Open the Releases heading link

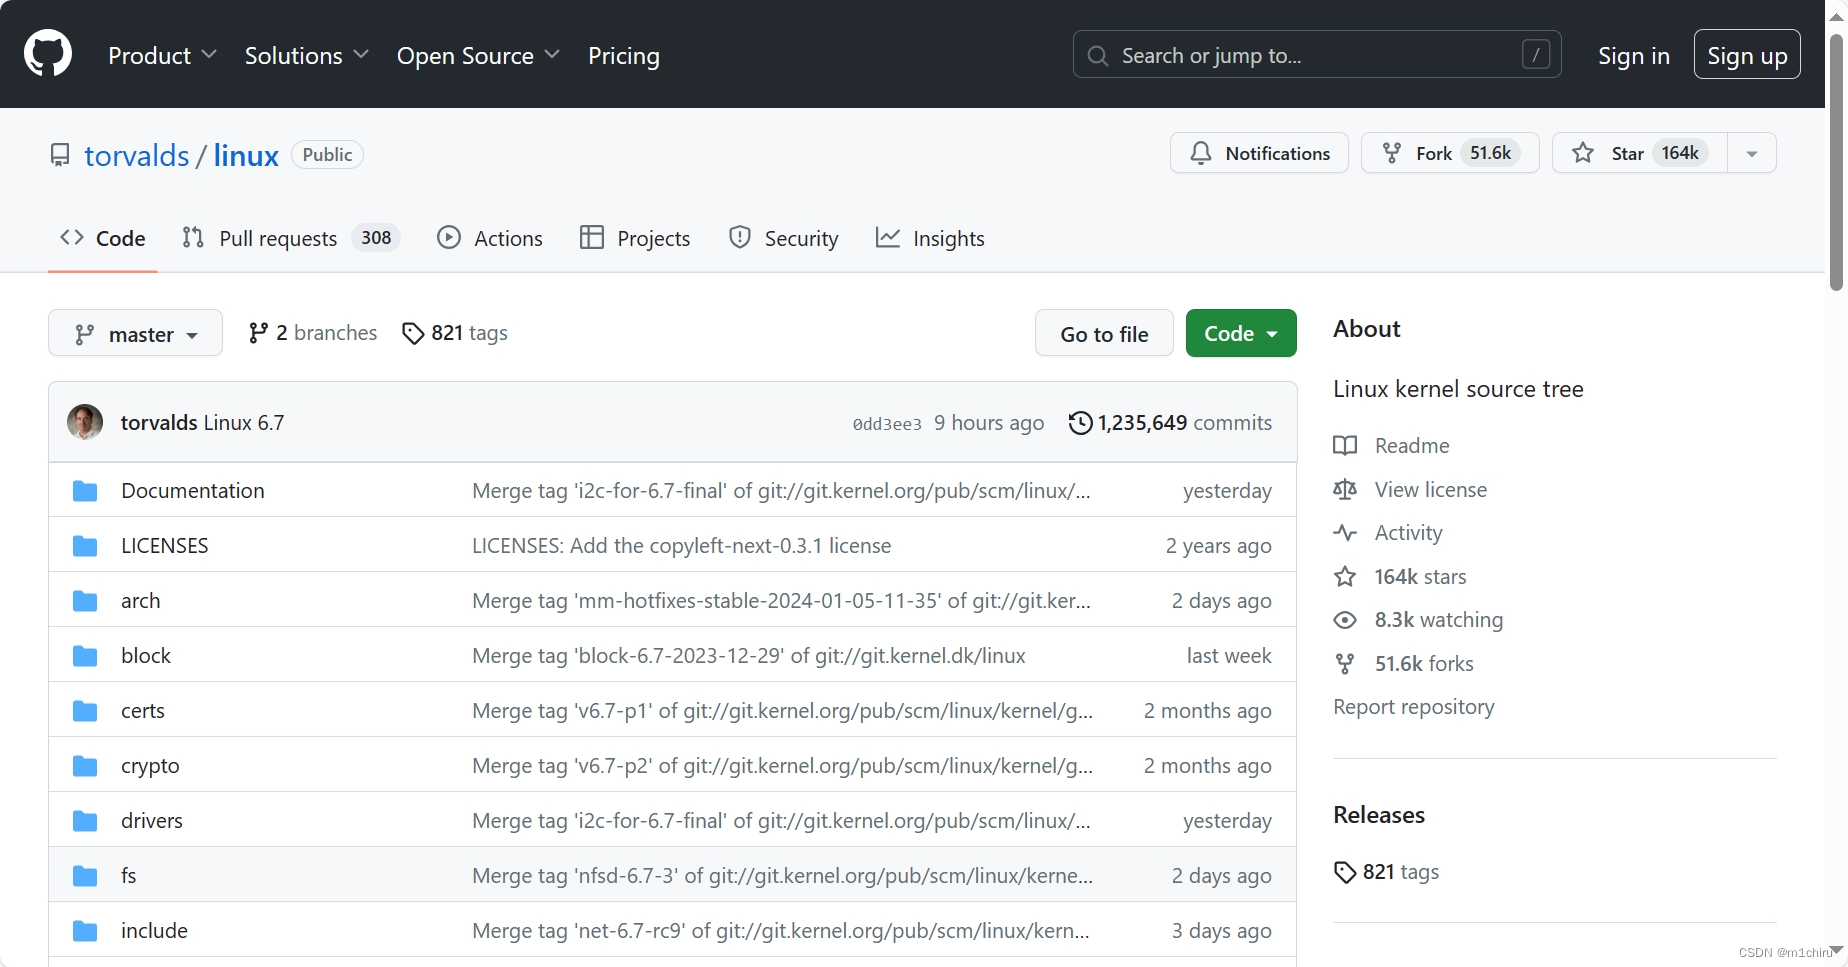(1379, 815)
